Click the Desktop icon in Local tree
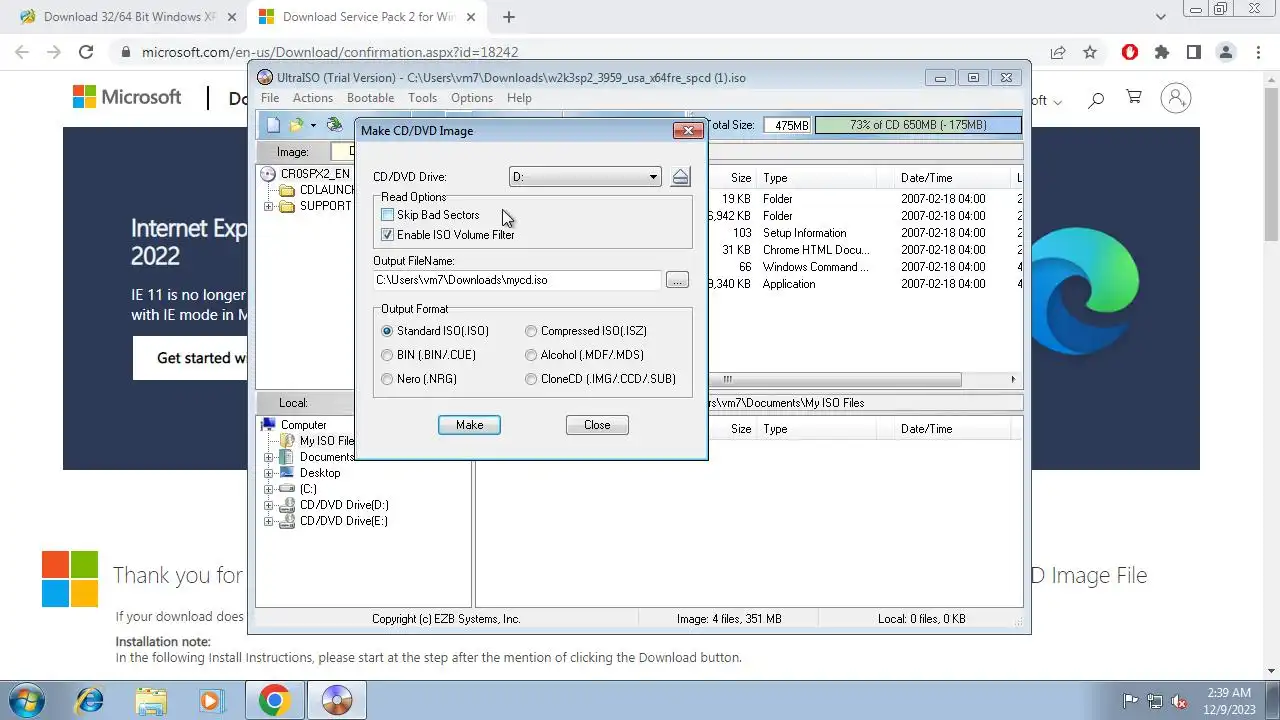 [x=287, y=473]
